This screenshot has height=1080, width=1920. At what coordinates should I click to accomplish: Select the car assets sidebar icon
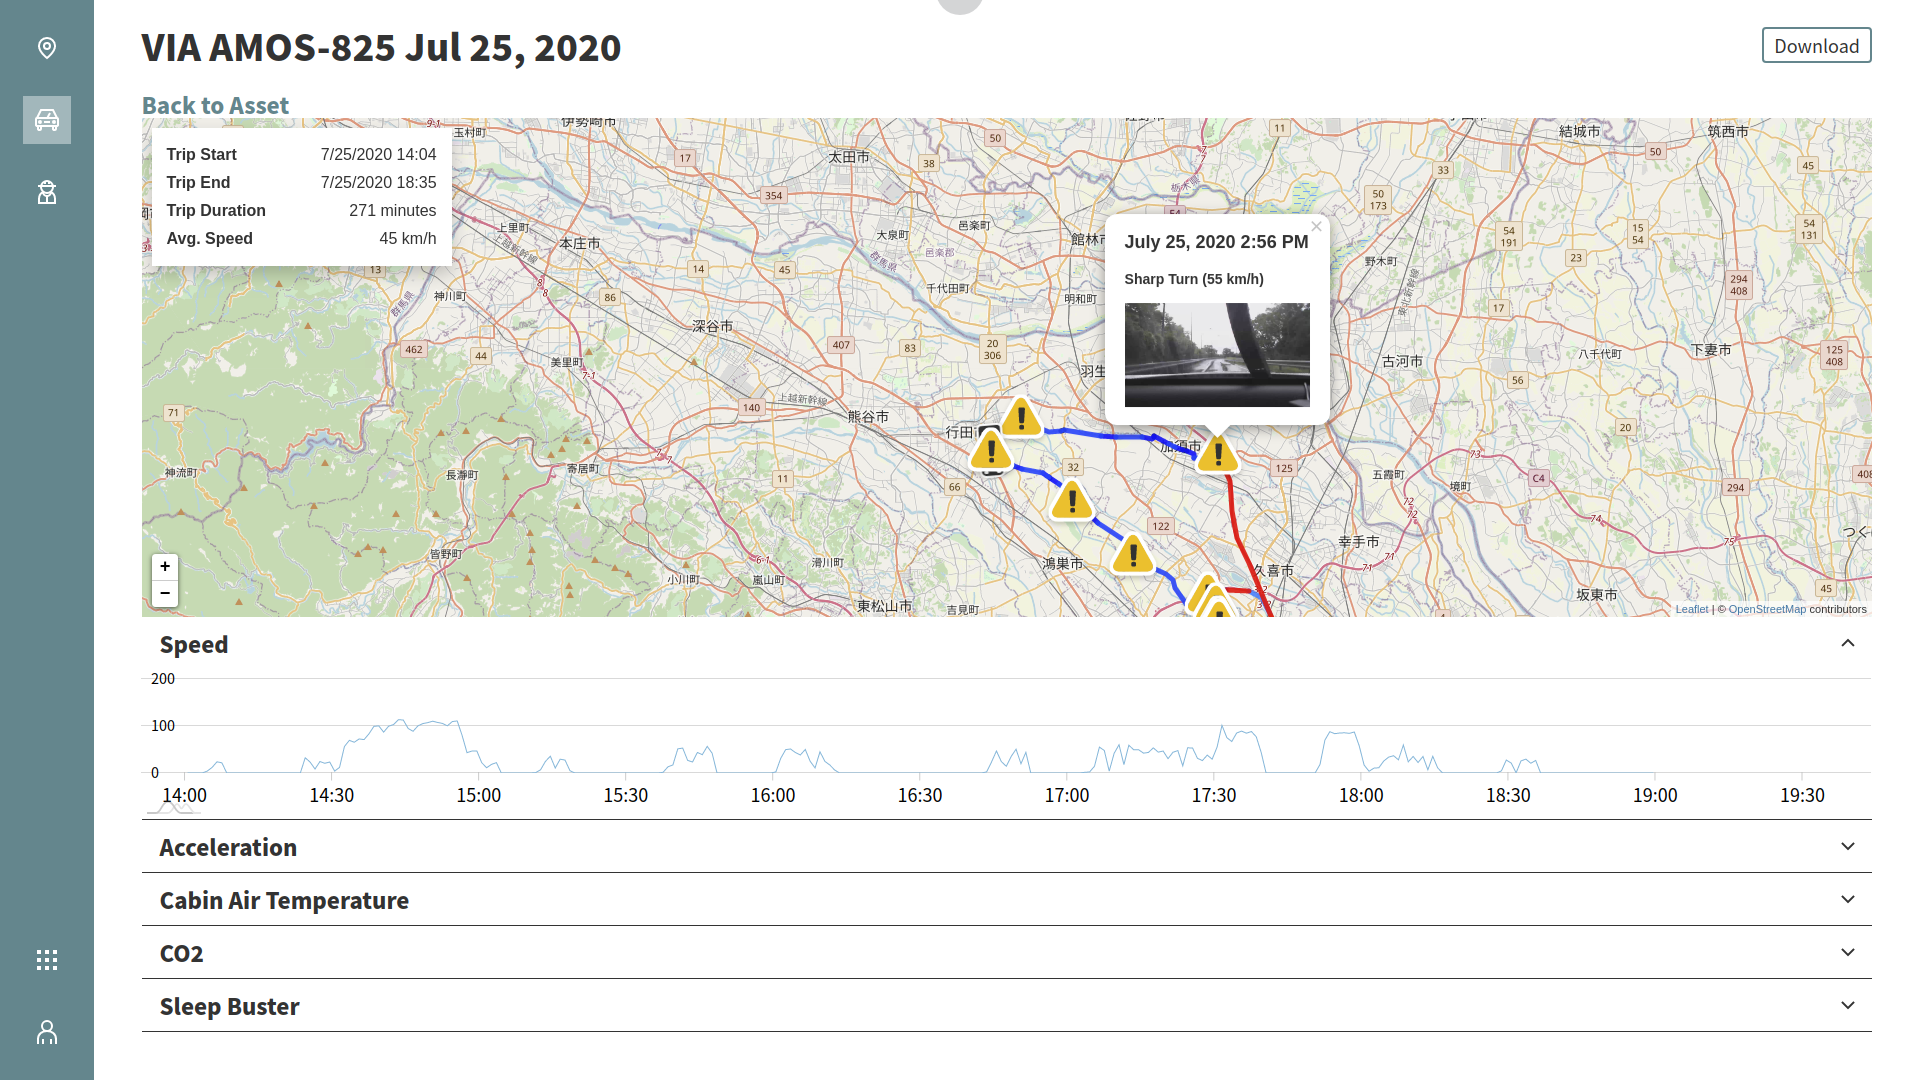coord(47,120)
